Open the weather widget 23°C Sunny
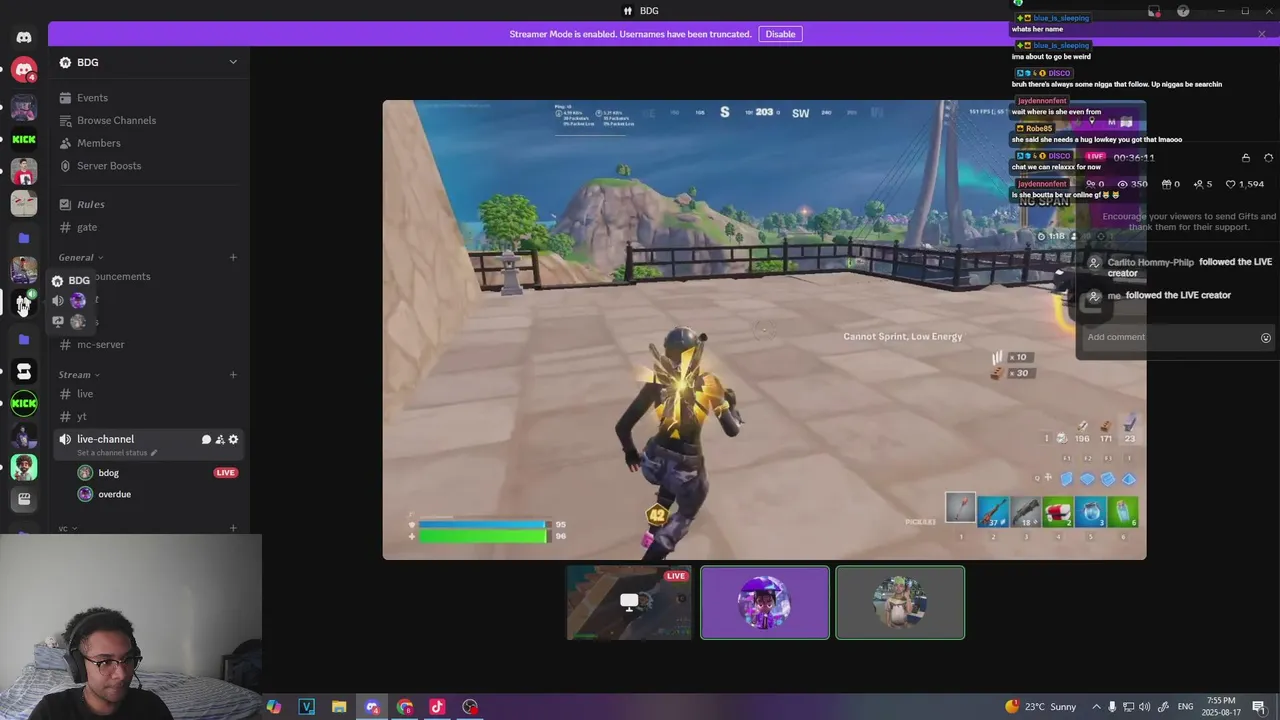The width and height of the screenshot is (1280, 720). click(1041, 707)
